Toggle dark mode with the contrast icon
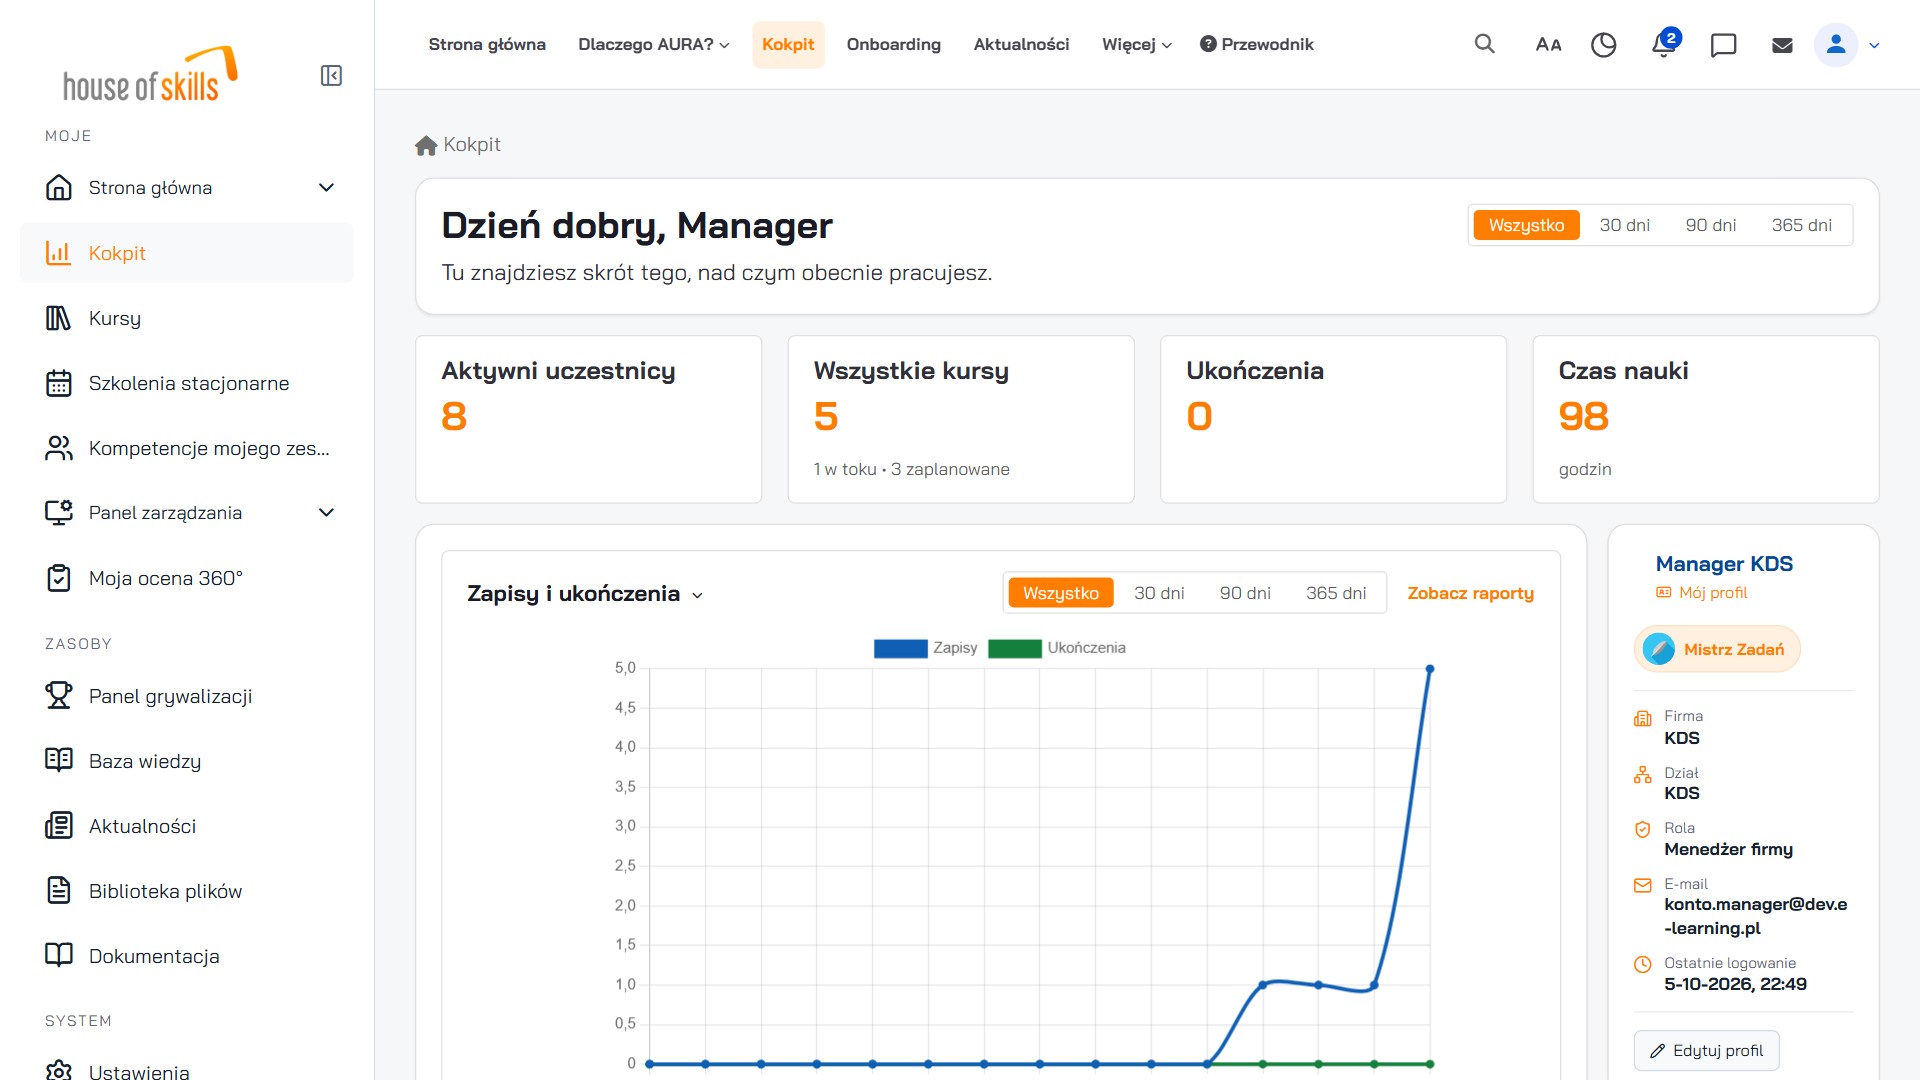Image resolution: width=1920 pixels, height=1080 pixels. (1603, 45)
